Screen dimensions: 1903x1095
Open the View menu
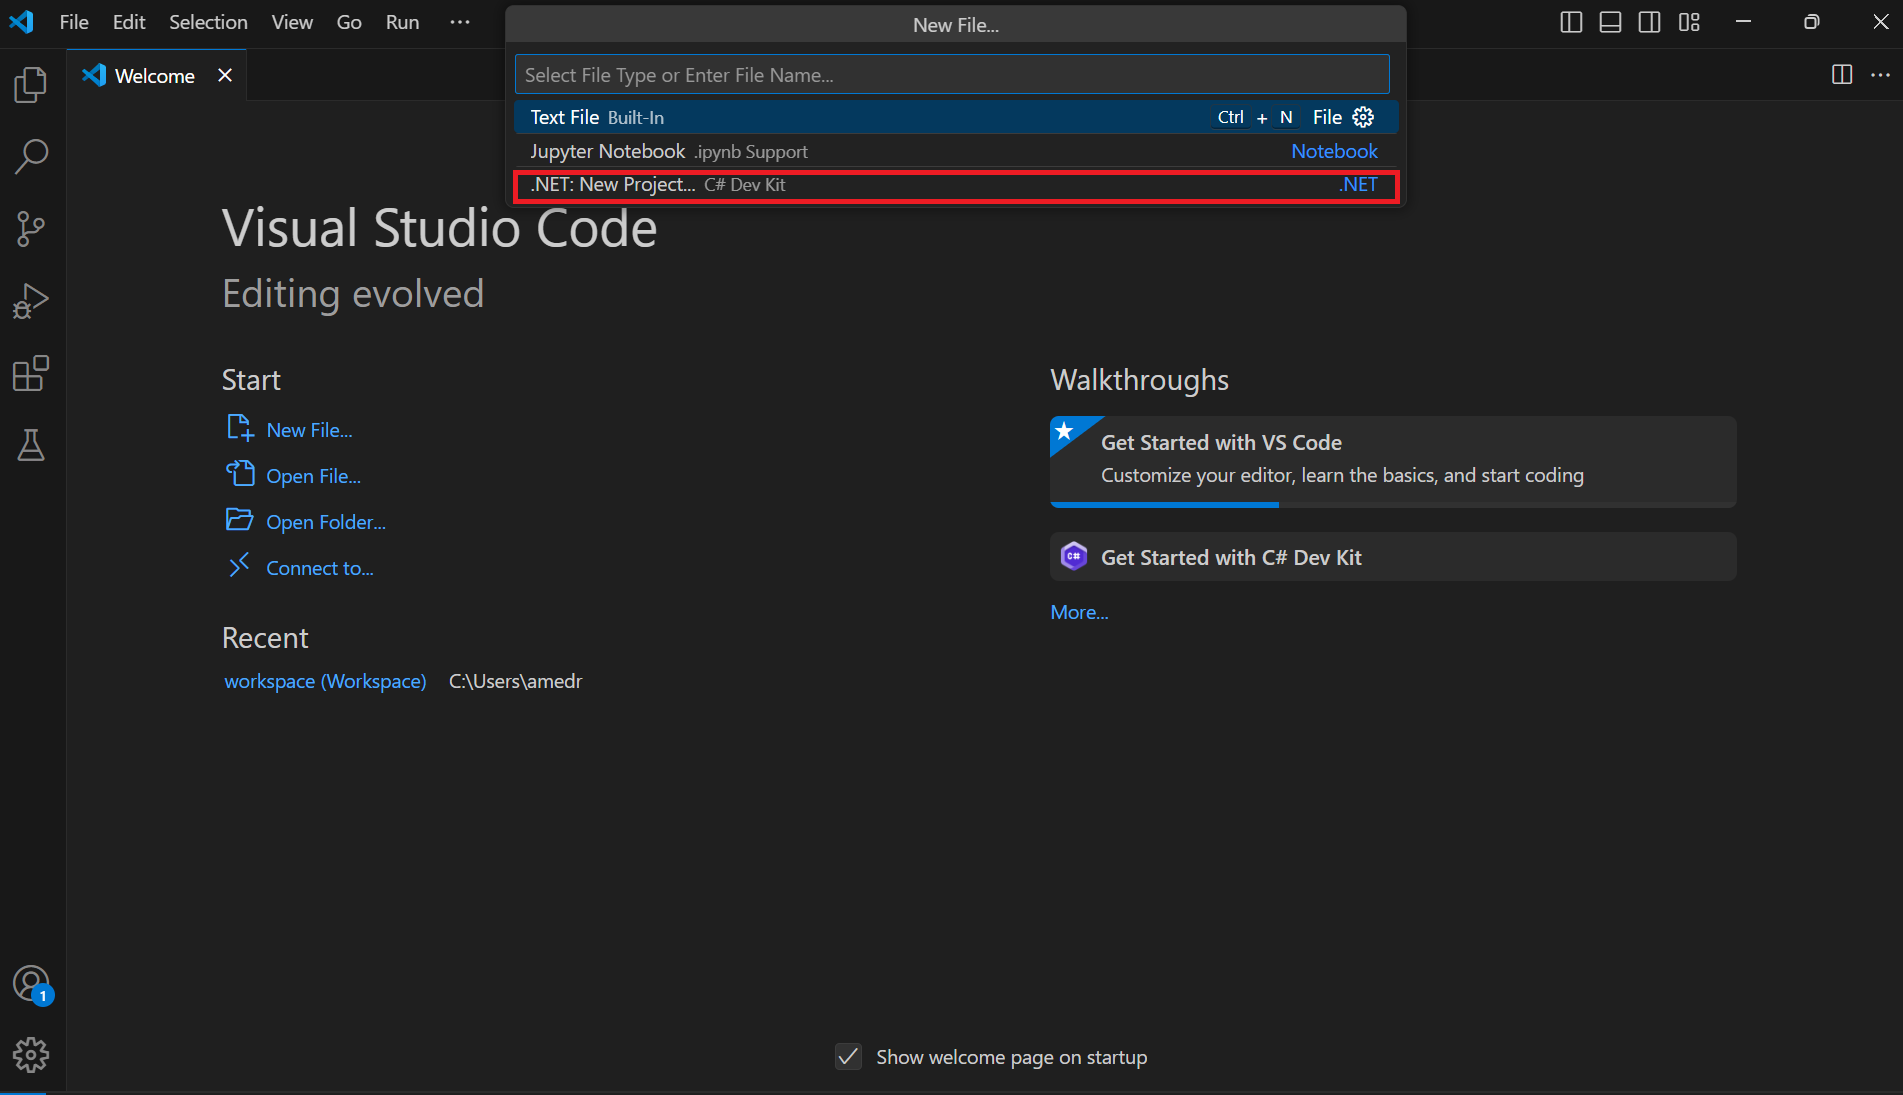click(x=292, y=22)
